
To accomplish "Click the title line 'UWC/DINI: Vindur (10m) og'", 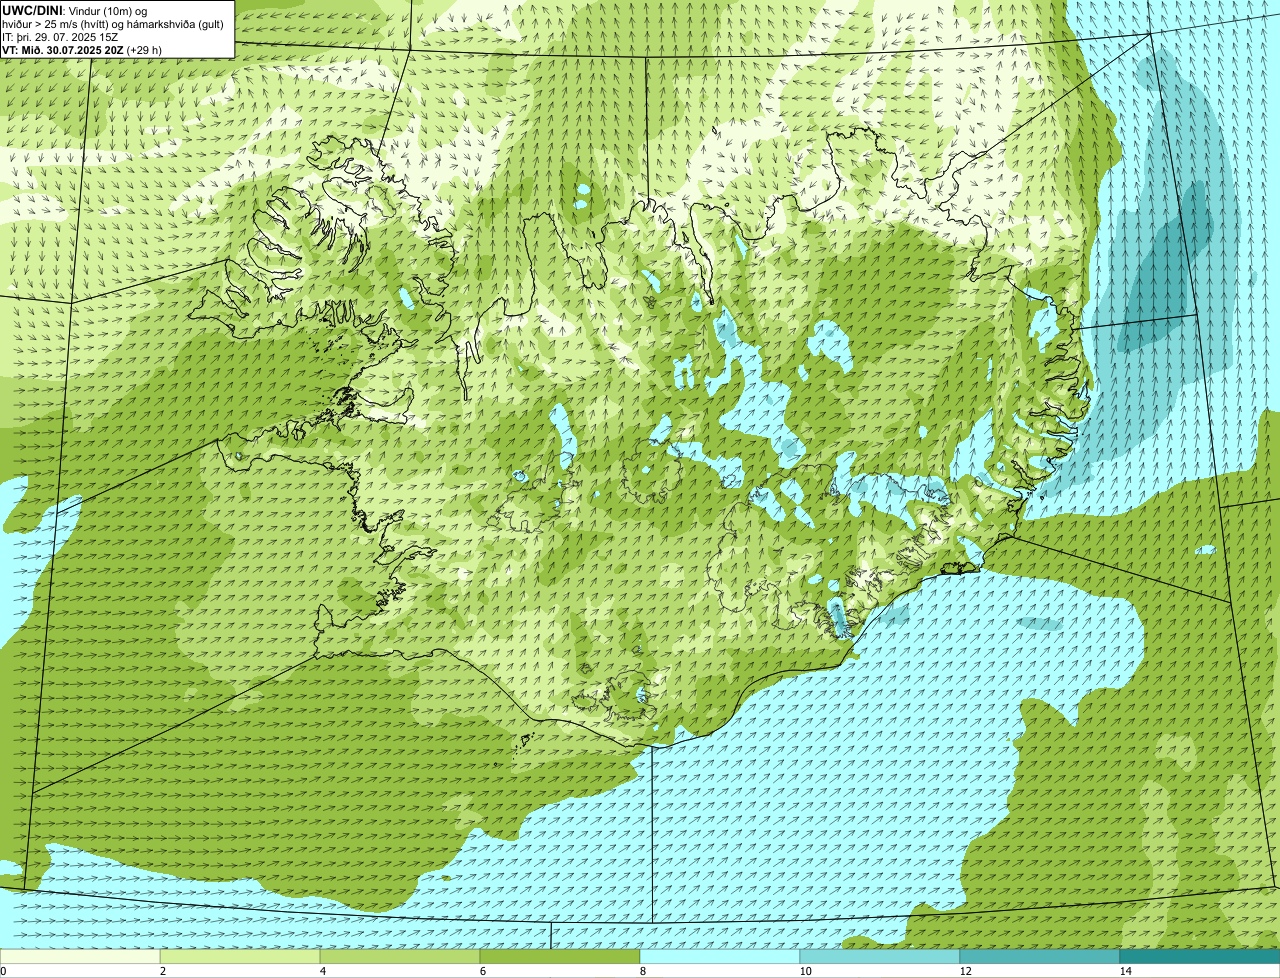I will (x=75, y=11).
